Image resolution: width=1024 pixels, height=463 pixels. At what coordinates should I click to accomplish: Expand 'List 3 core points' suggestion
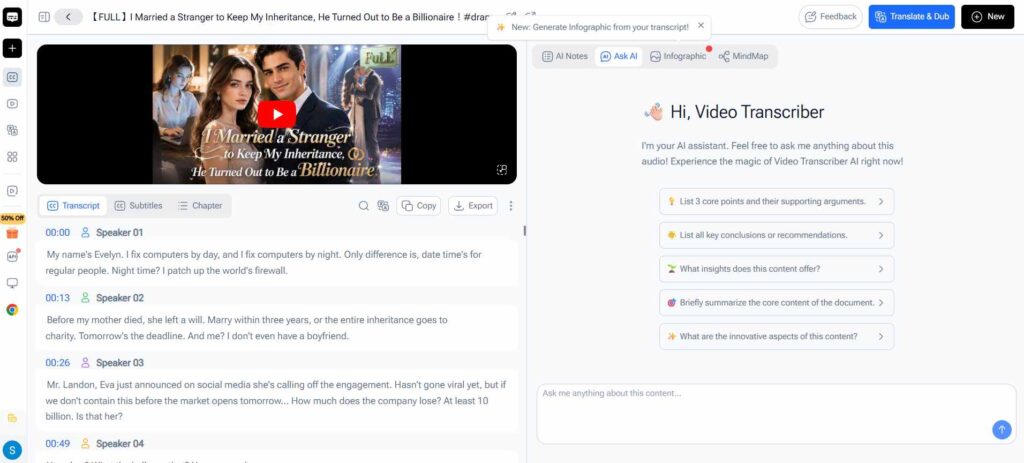[x=776, y=202]
